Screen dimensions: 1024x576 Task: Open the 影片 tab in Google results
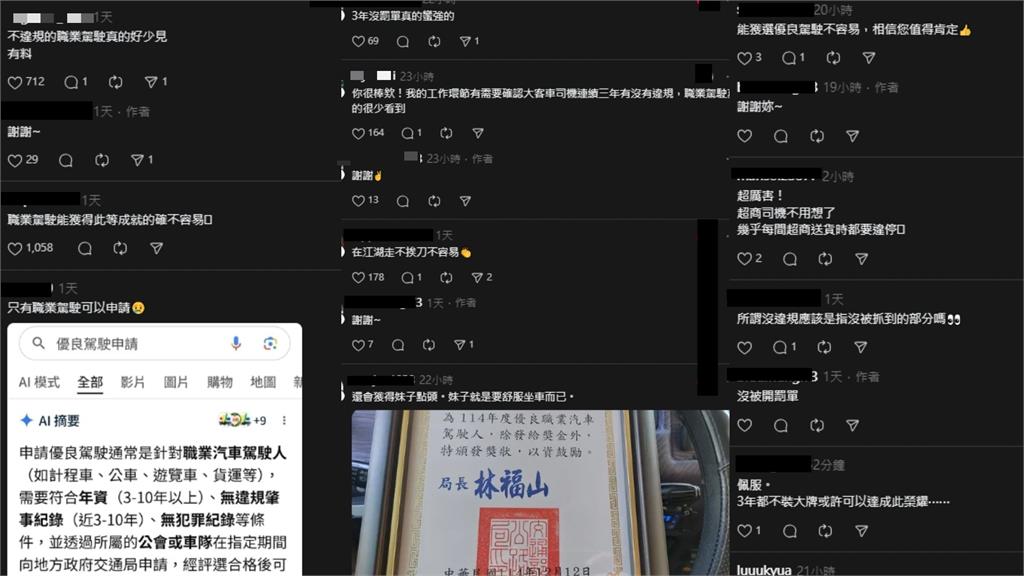click(131, 383)
